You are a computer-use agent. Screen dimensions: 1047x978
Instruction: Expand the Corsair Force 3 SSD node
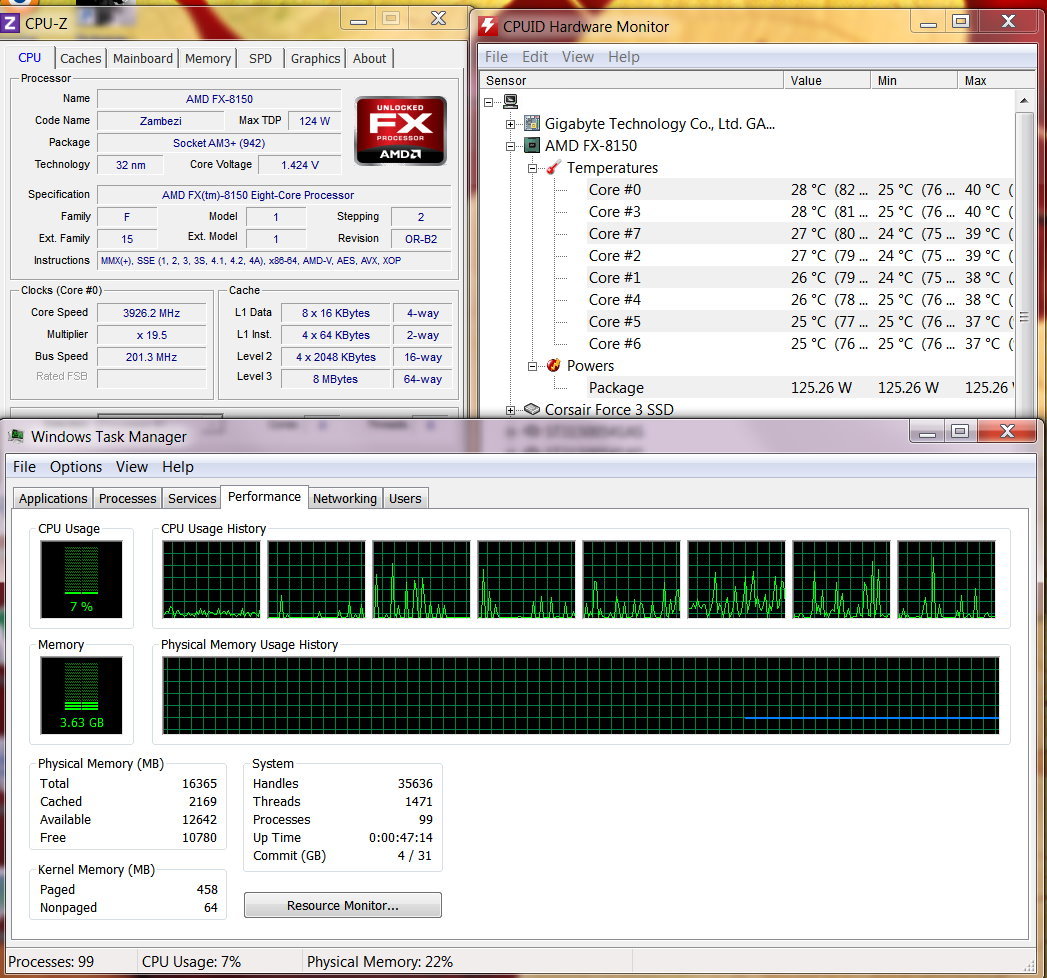[510, 410]
